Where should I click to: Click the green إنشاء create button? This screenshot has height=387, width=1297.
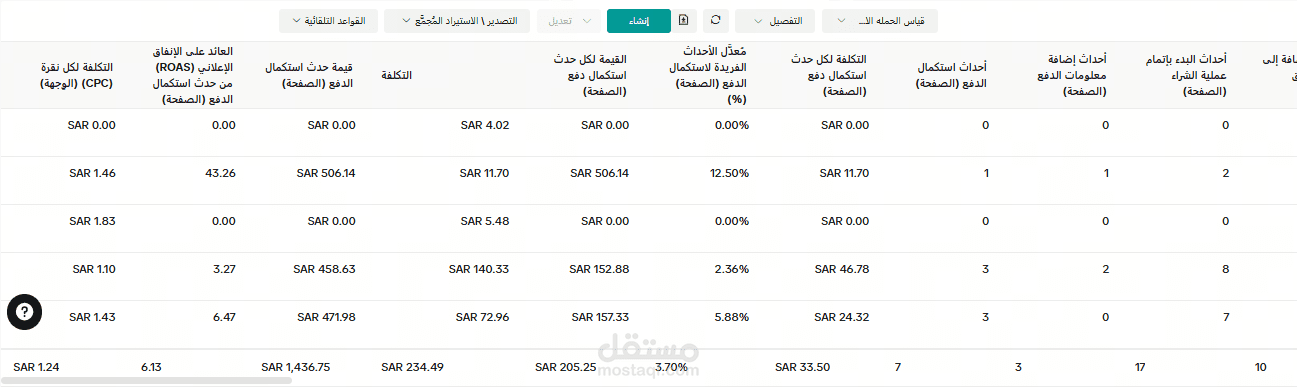(639, 20)
